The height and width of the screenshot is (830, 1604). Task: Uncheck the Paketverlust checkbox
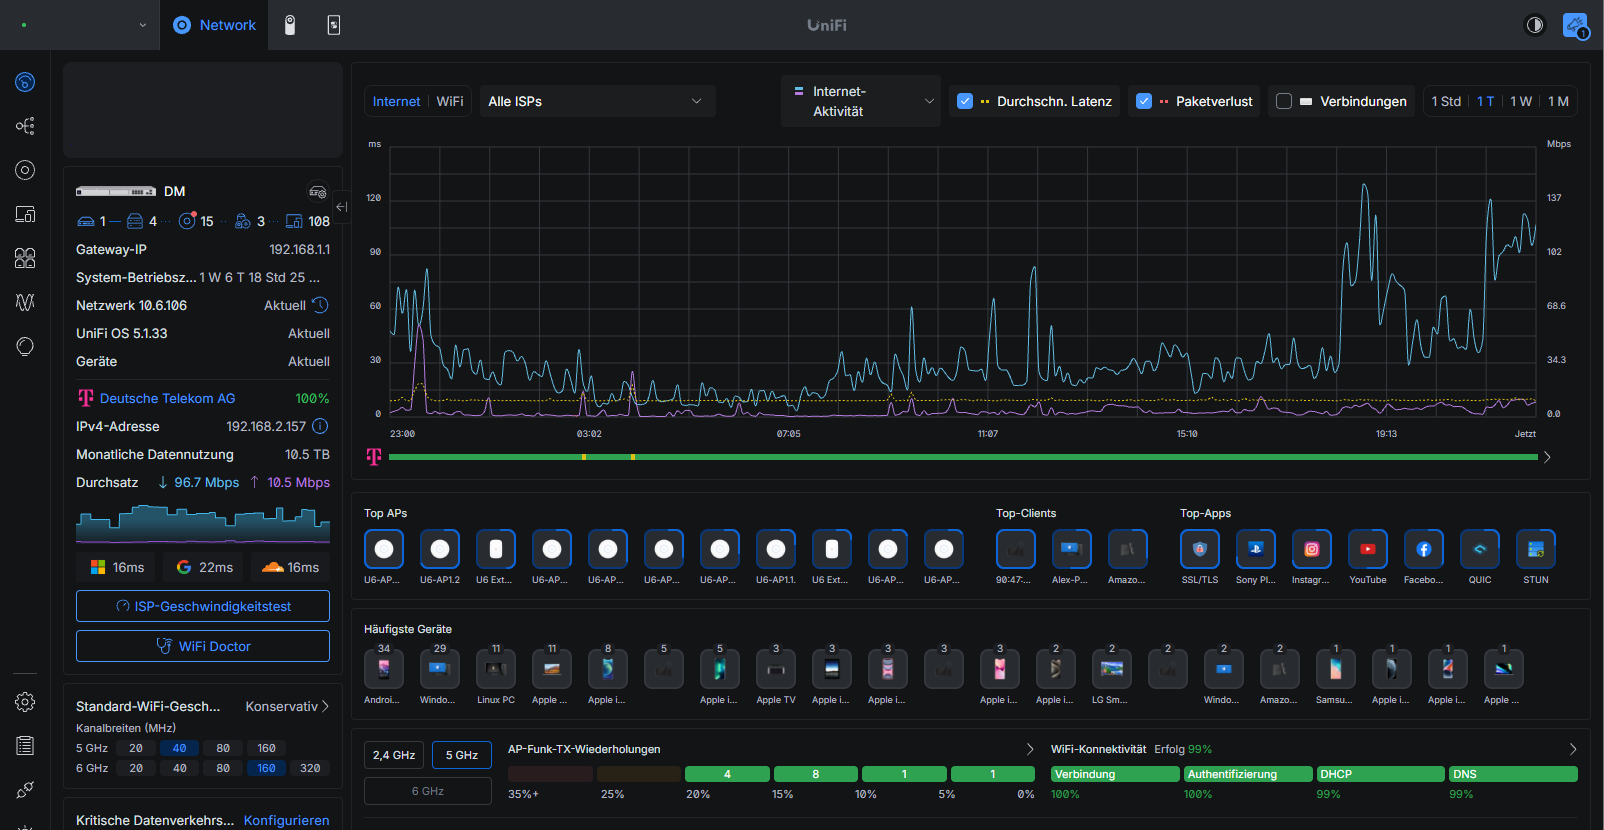pos(1144,101)
